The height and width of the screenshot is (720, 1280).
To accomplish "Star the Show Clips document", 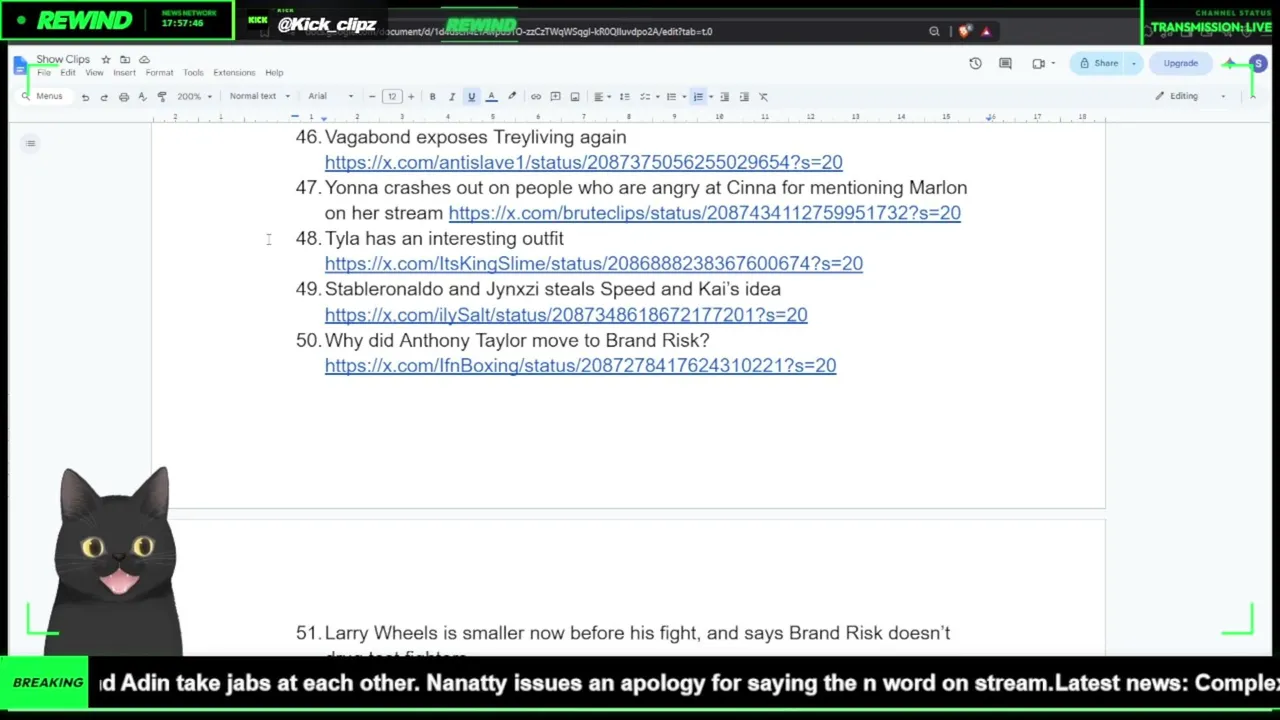I will coord(106,60).
